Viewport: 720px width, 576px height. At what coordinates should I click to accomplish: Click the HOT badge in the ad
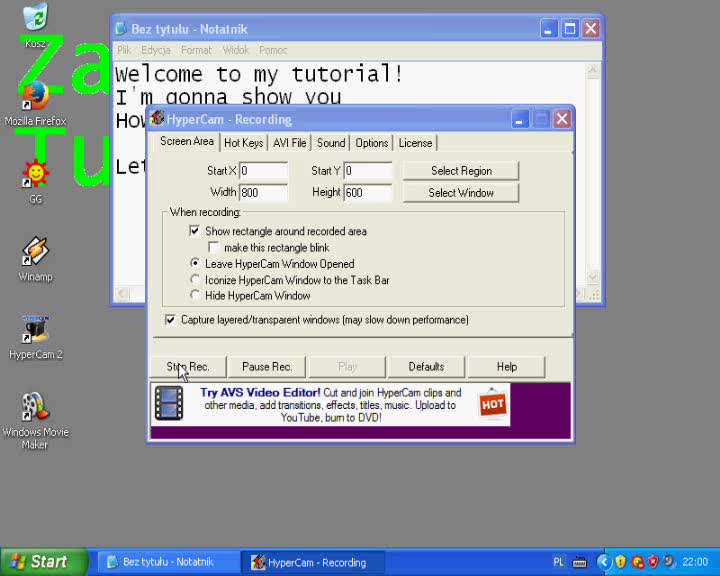tap(492, 404)
